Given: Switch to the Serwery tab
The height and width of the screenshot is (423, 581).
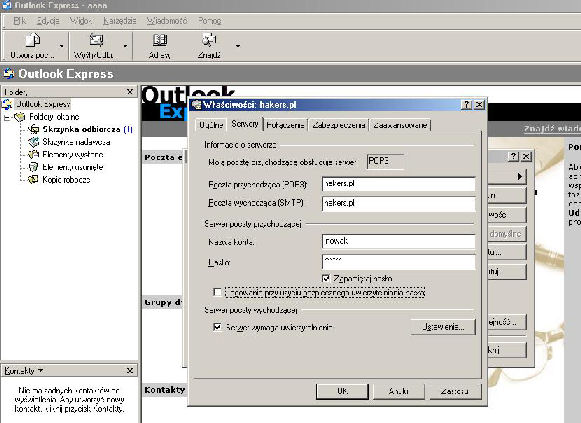Looking at the screenshot, I should pos(245,124).
